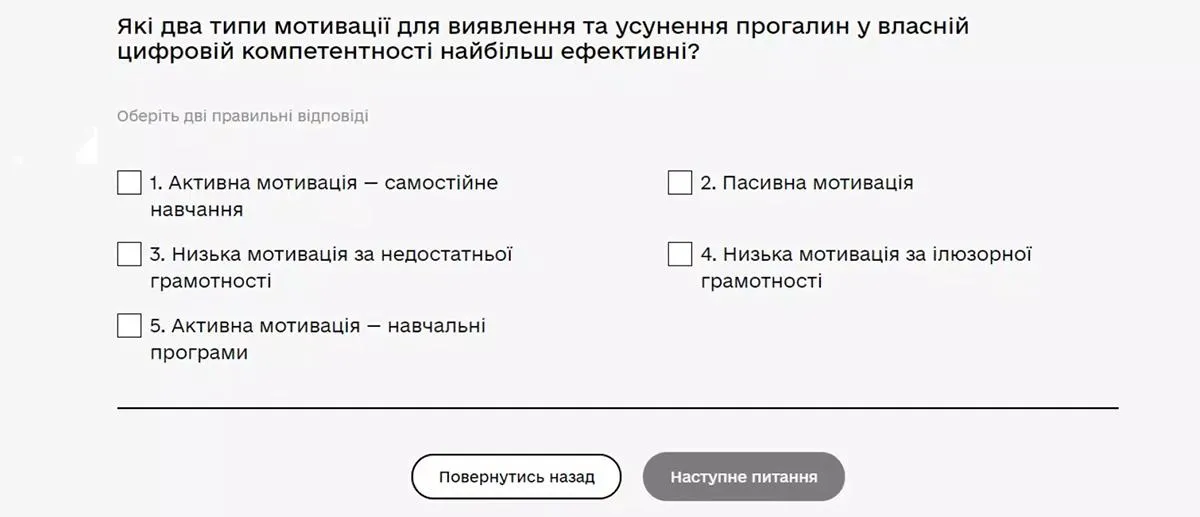This screenshot has width=1200, height=517.
Task: Click label text '5. Активна мотивація — навчальні'
Action: pos(318,326)
